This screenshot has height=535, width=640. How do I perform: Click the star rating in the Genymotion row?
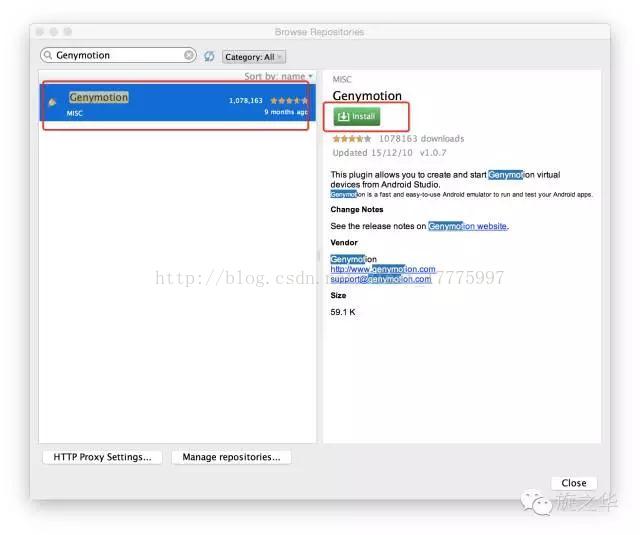tap(289, 100)
